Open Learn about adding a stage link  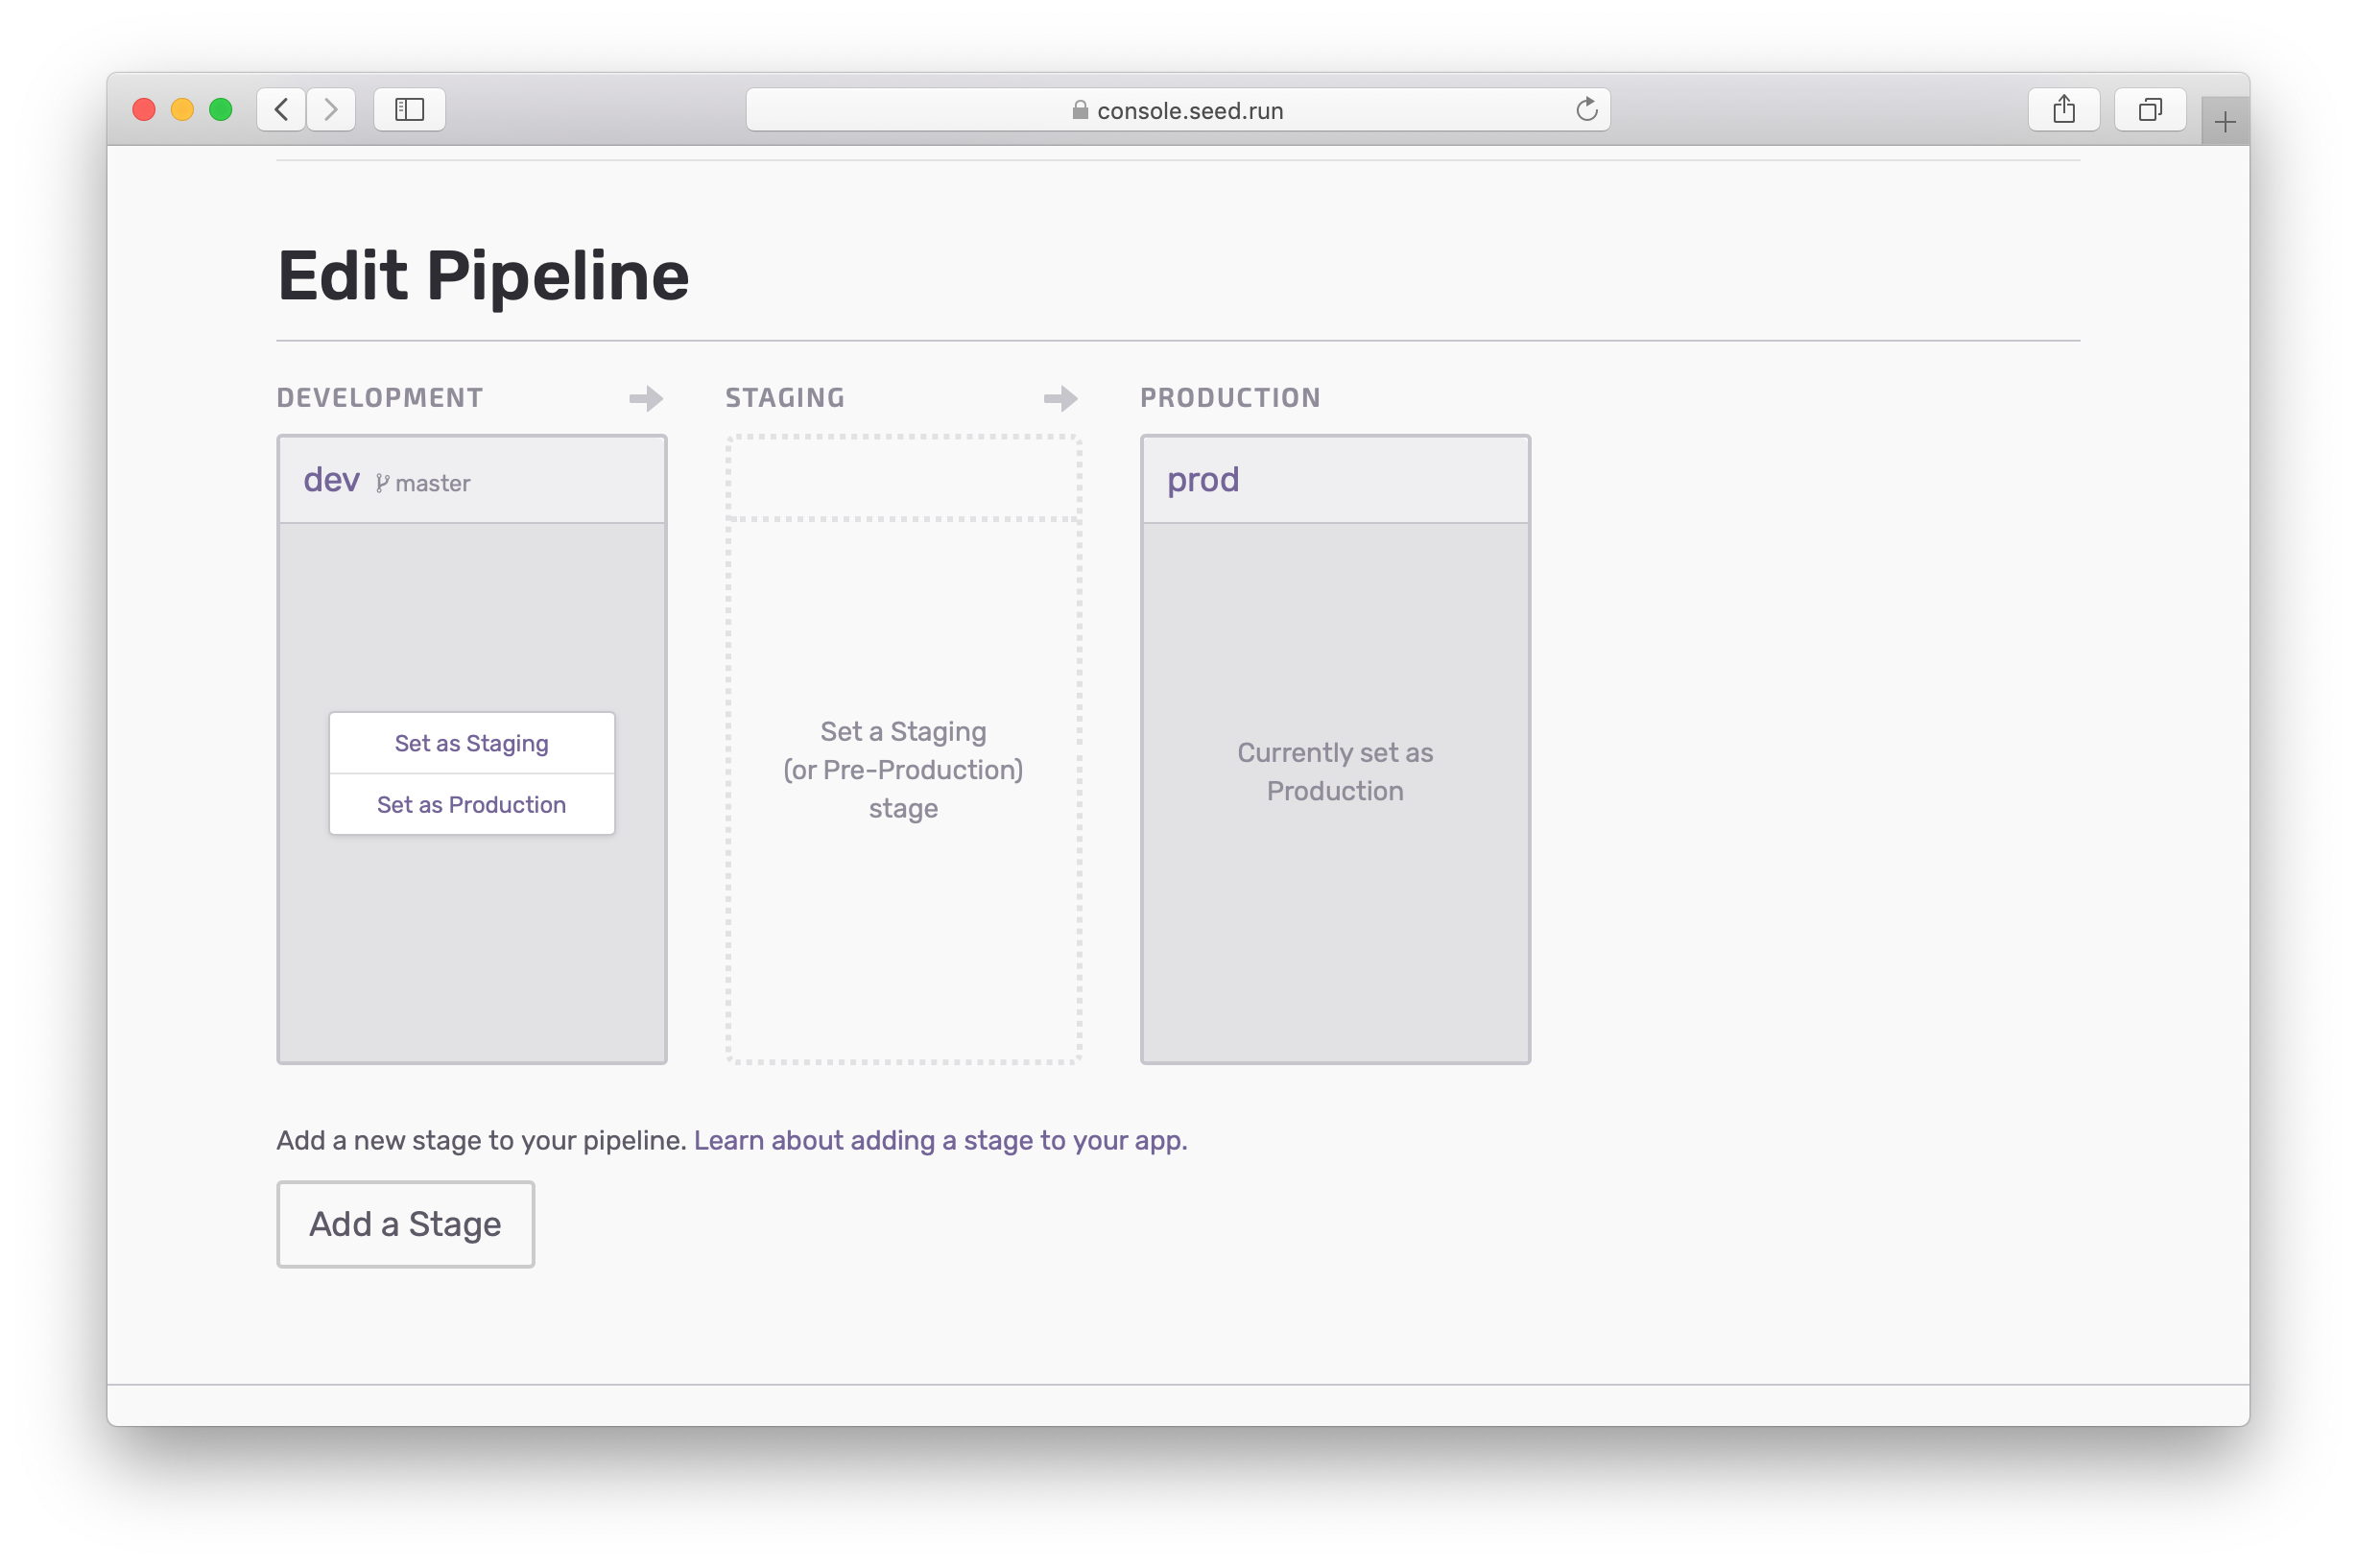coord(940,1140)
